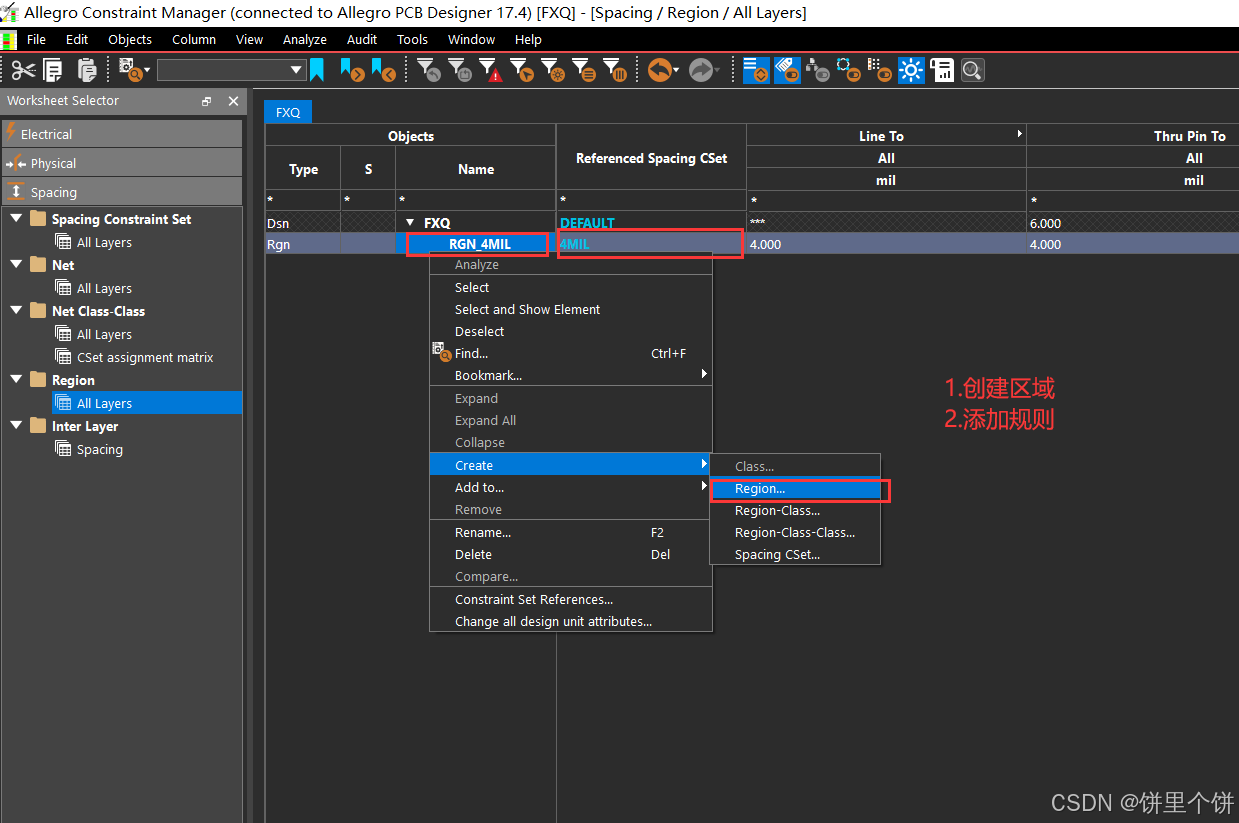The width and height of the screenshot is (1239, 823).
Task: Click the Toggle Bookmark icon
Action: pyautogui.click(x=317, y=70)
